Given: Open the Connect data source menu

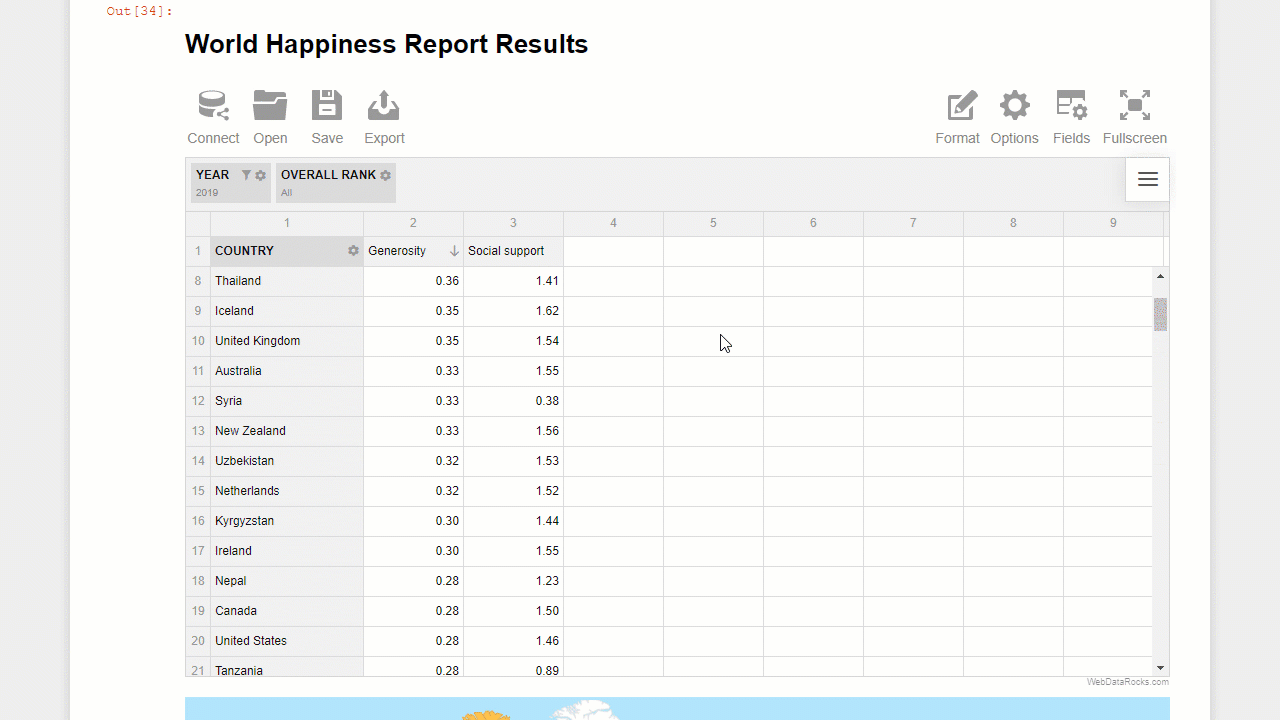Looking at the screenshot, I should [x=213, y=118].
